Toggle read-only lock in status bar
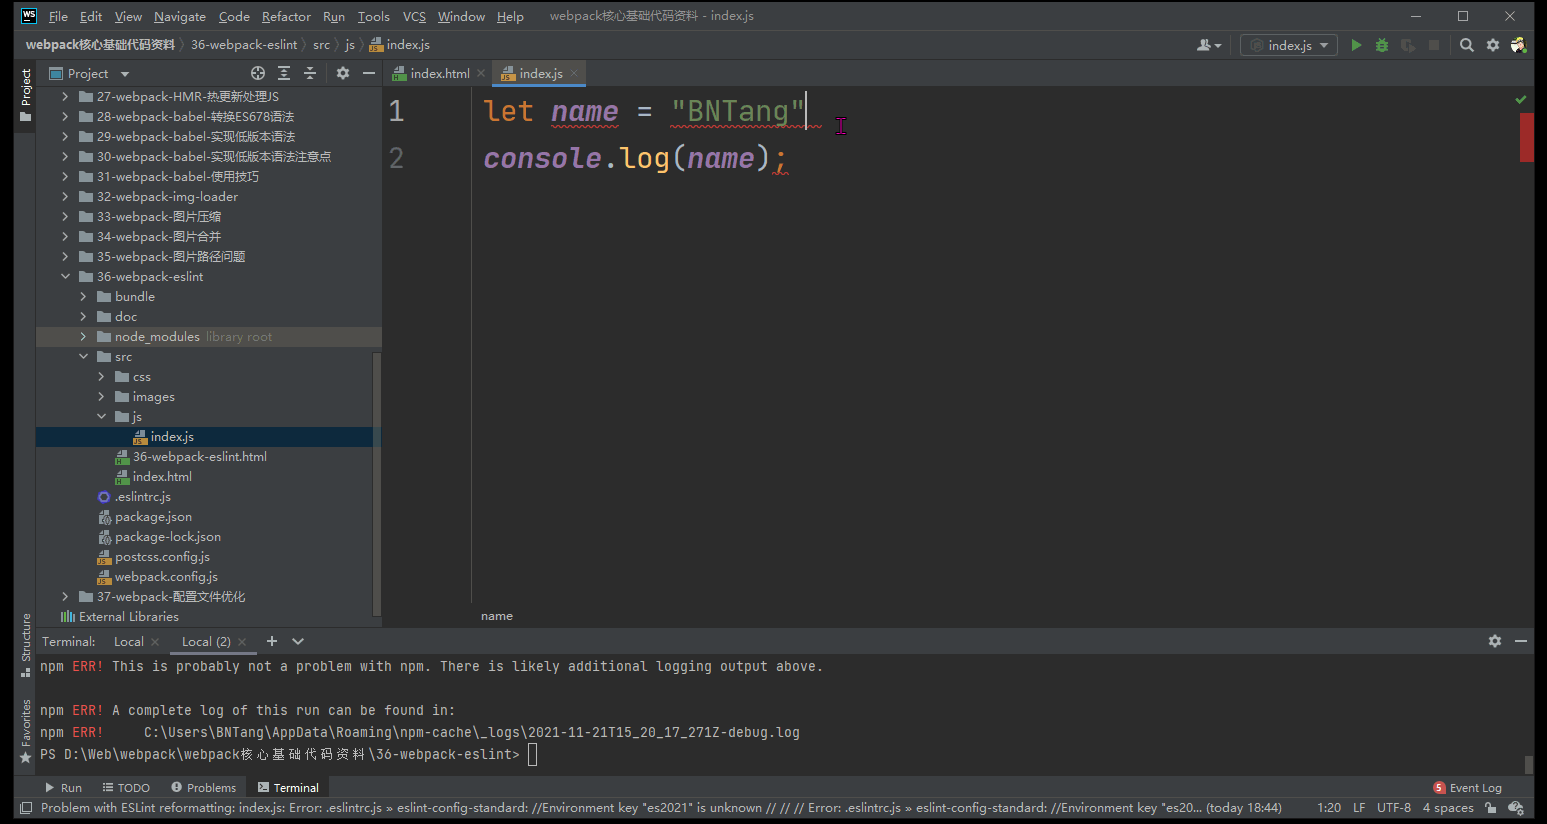This screenshot has height=824, width=1547. click(1491, 808)
